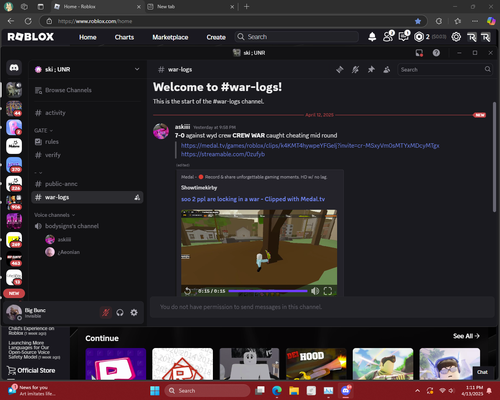
Task: Open Discord user settings gear
Action: 134,313
